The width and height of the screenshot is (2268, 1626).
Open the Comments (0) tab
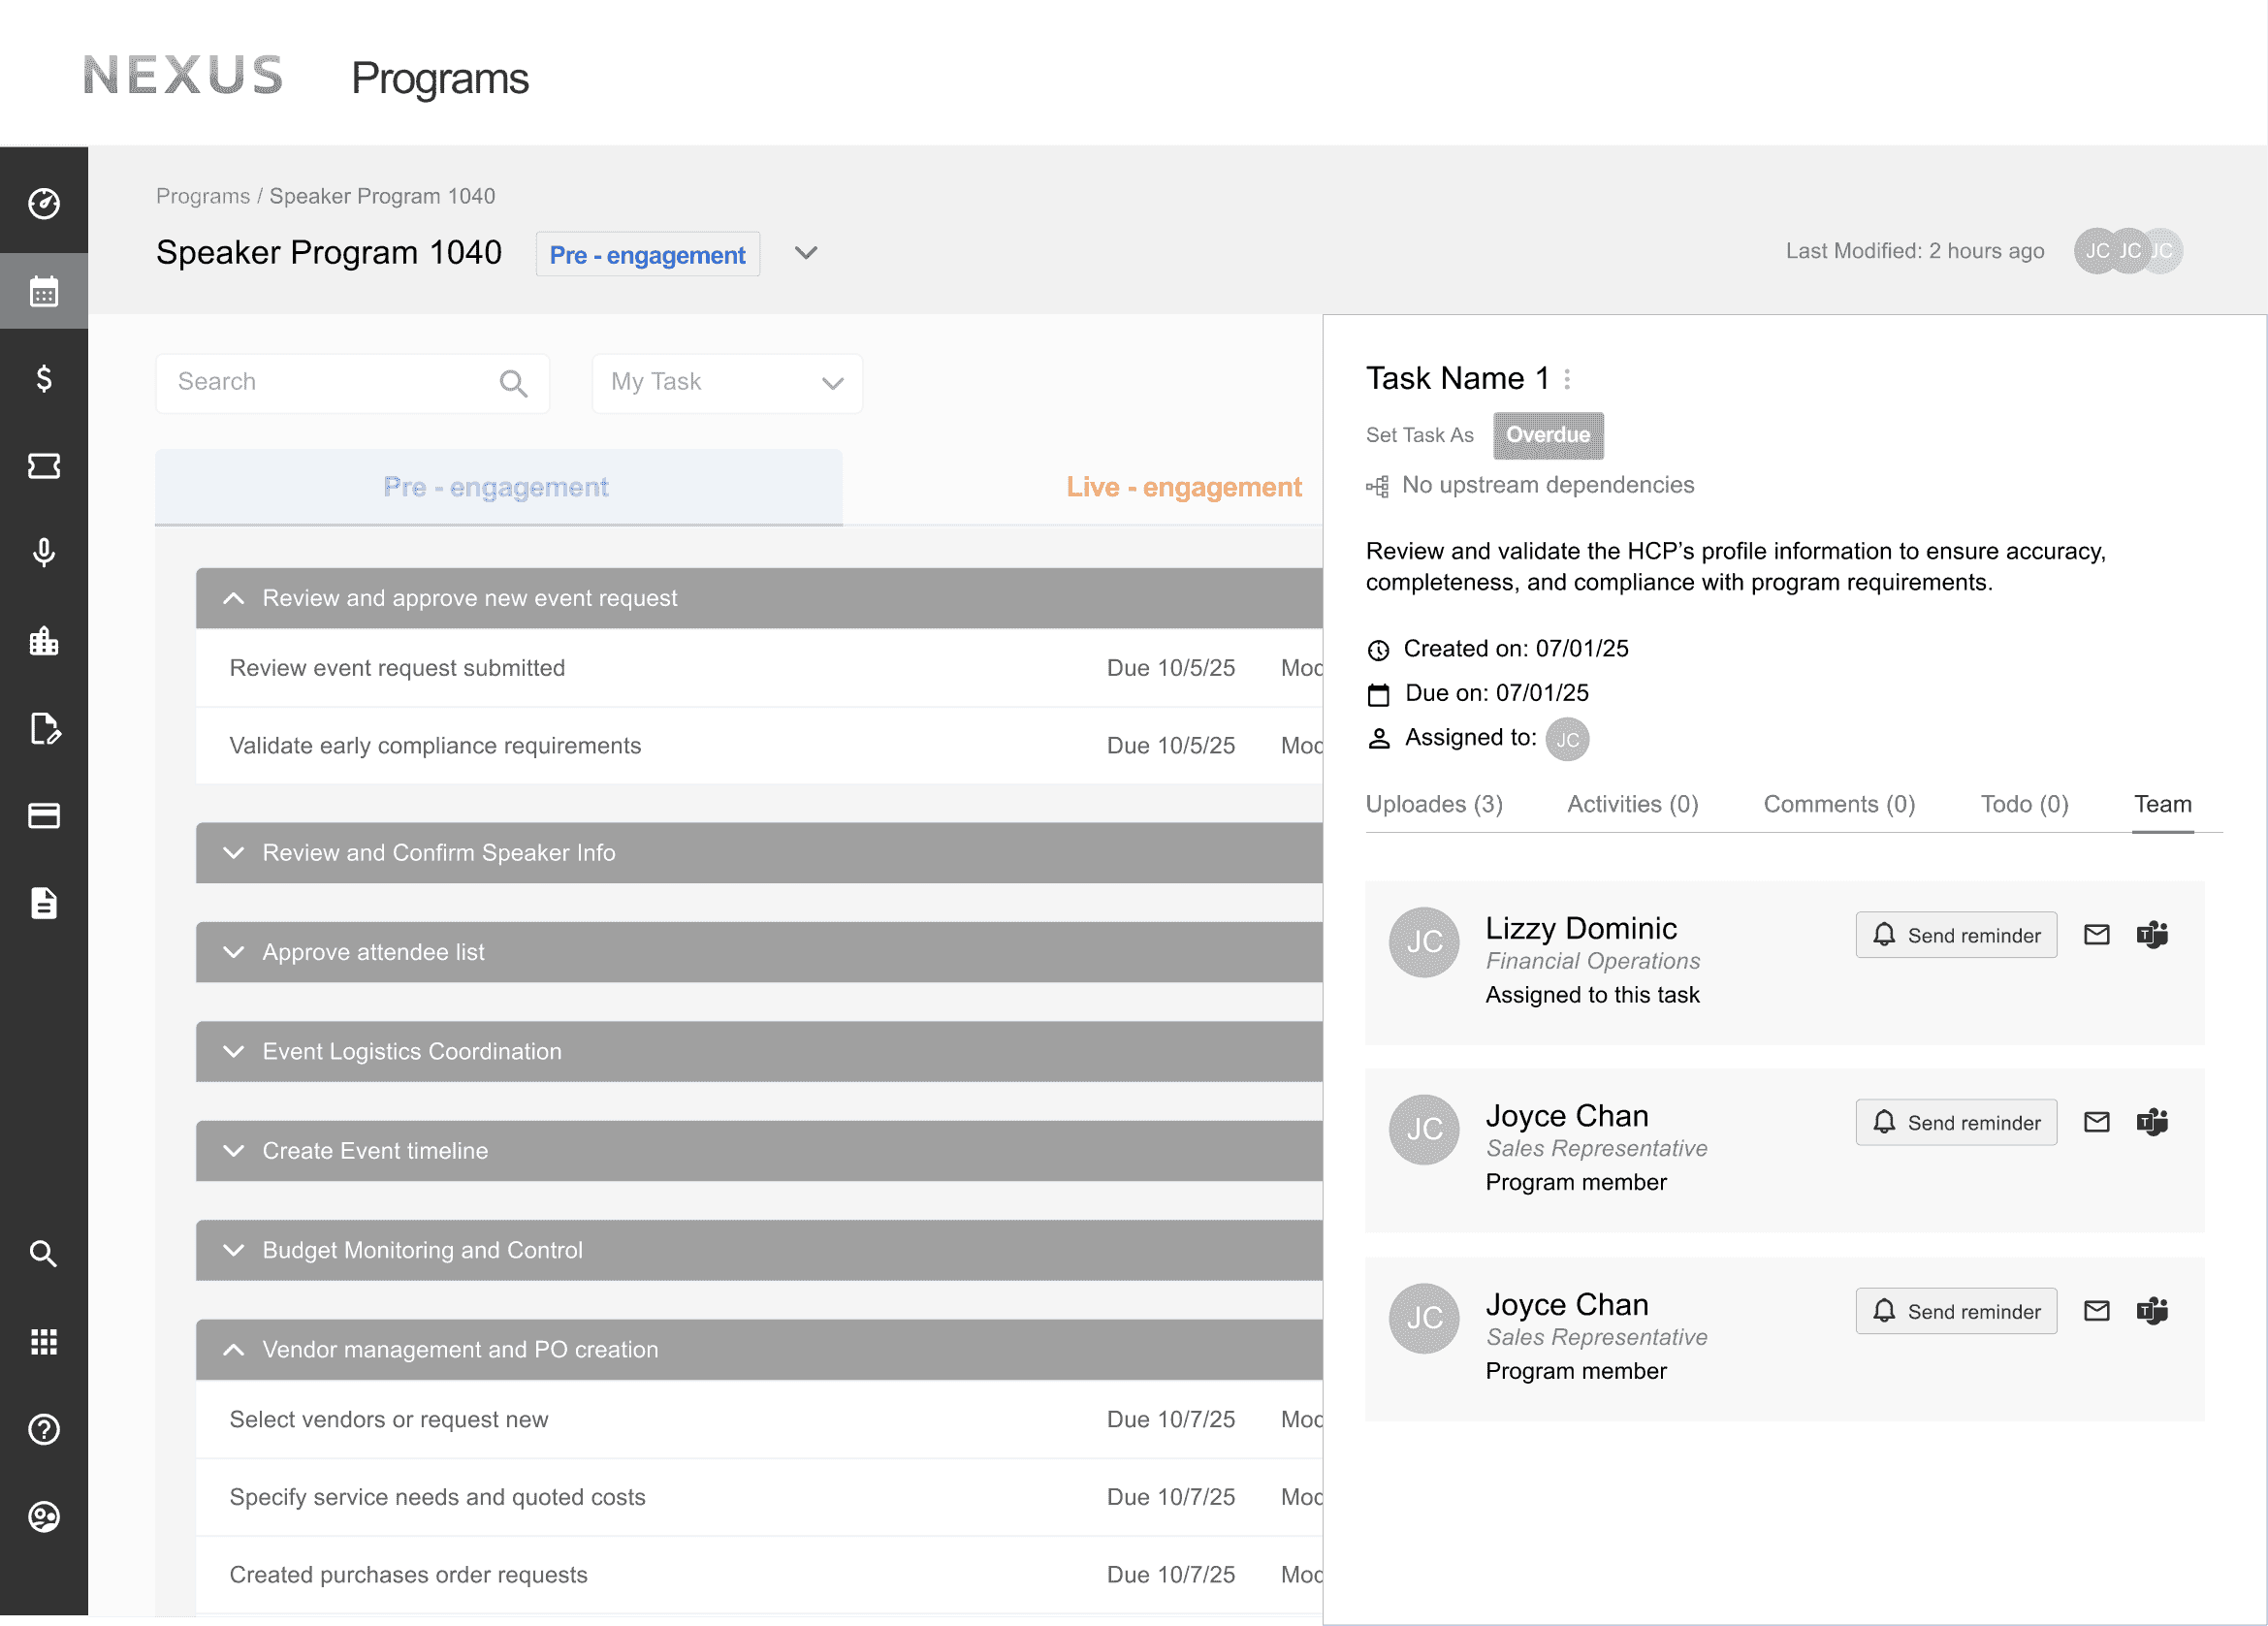pyautogui.click(x=1838, y=805)
